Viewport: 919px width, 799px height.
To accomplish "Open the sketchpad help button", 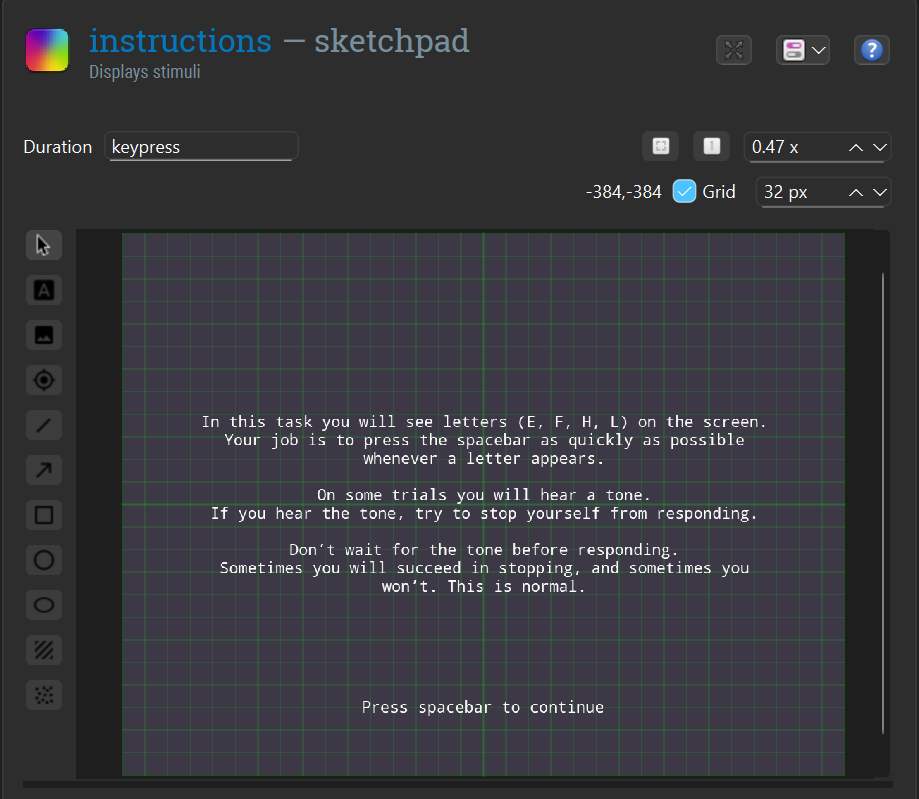I will (x=872, y=50).
